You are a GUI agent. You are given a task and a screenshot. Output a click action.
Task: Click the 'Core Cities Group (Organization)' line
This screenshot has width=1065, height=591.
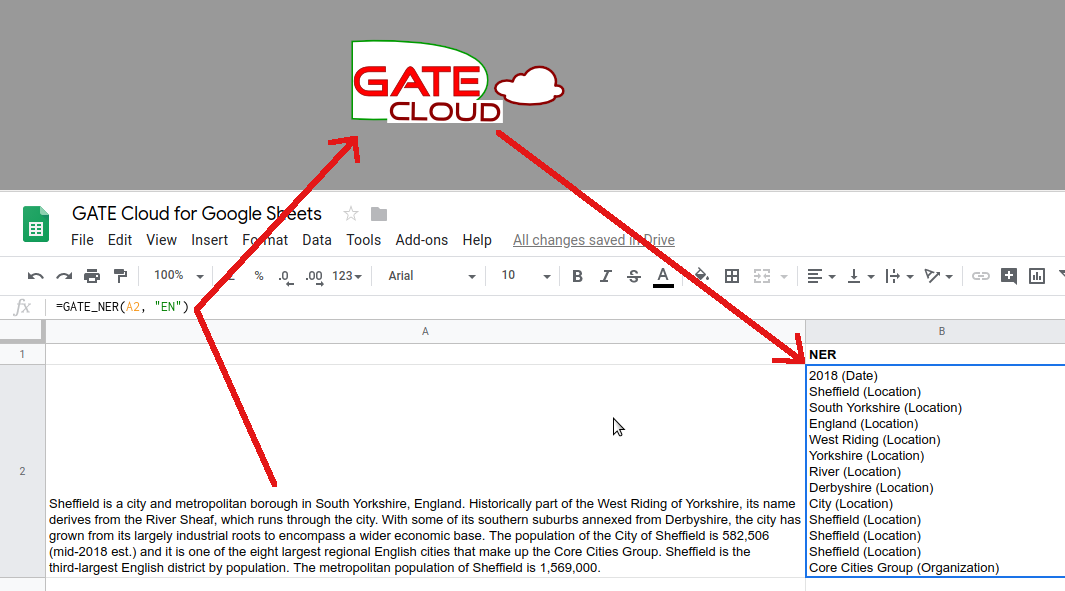click(x=904, y=568)
